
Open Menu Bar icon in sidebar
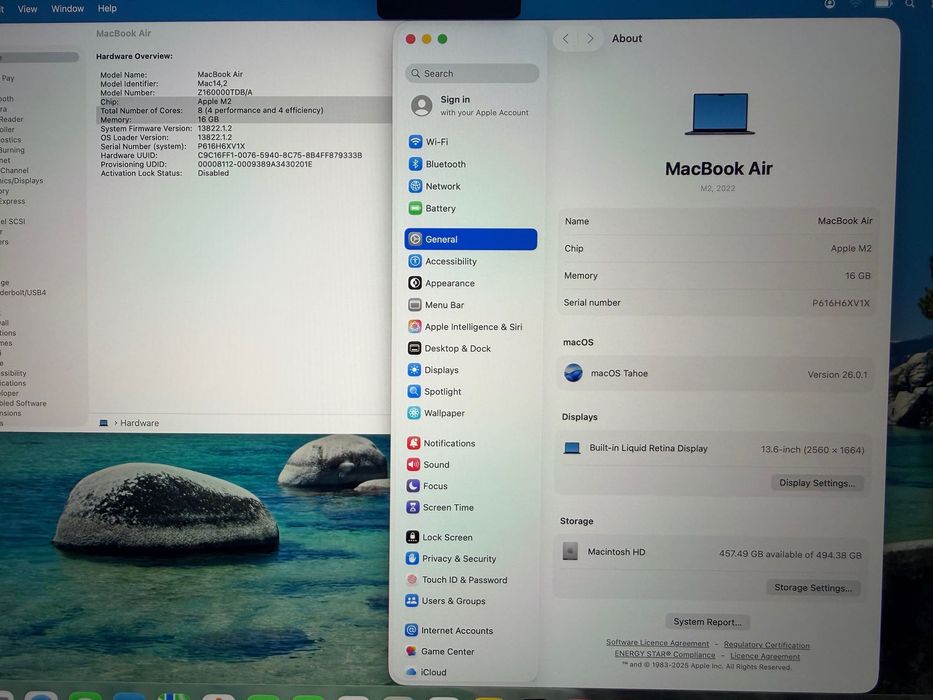point(415,305)
